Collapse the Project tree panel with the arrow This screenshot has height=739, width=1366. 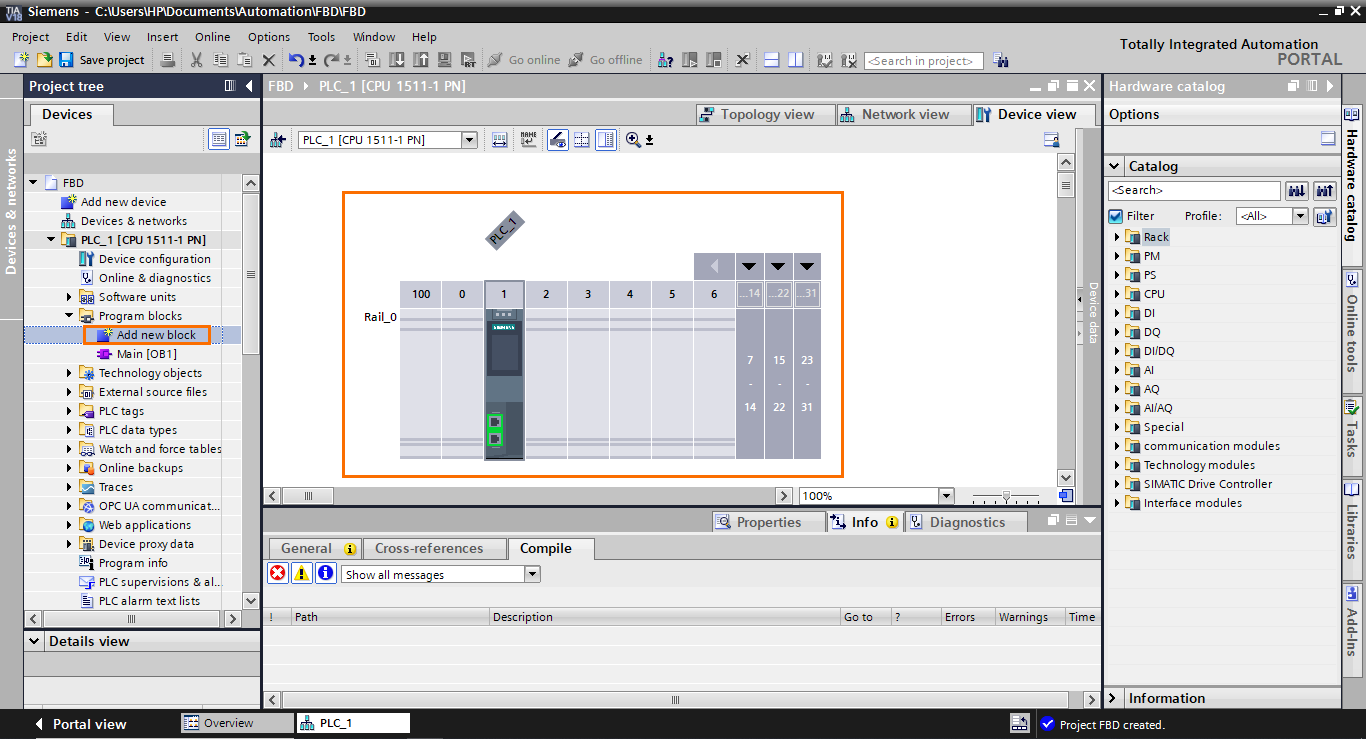pos(249,86)
